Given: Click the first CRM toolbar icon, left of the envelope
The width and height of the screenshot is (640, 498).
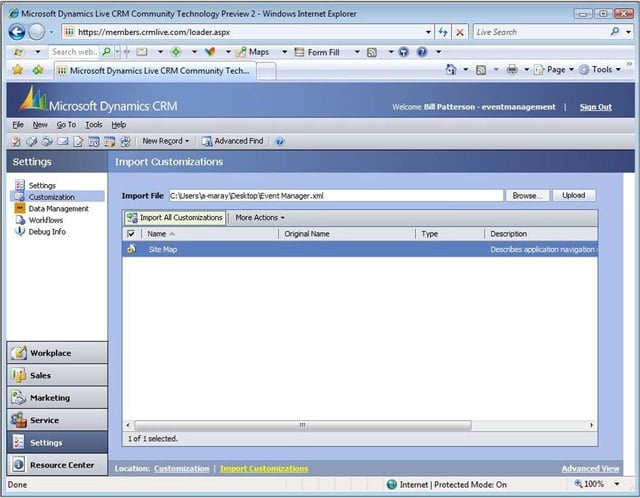Looking at the screenshot, I should pos(16,142).
